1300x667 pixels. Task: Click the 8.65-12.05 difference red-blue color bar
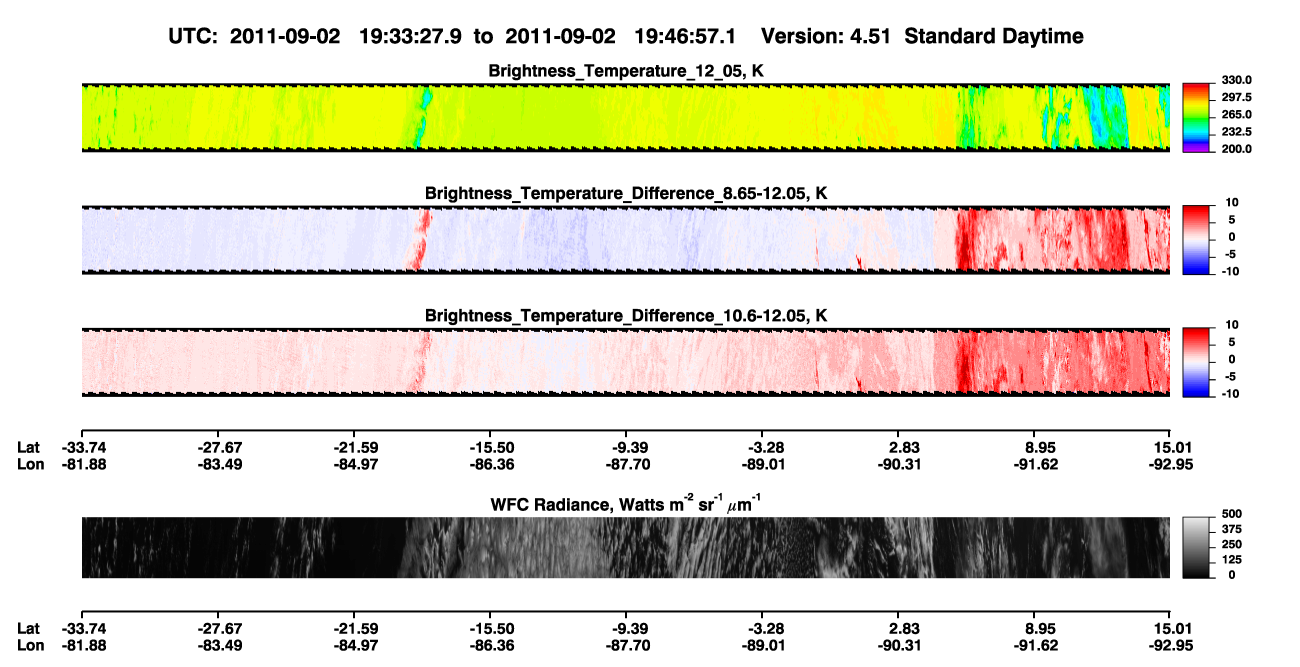[x=1196, y=238]
